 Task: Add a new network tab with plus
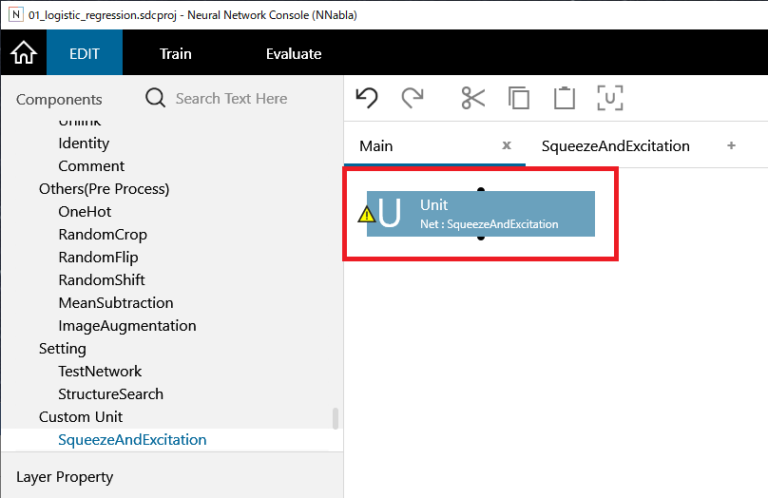point(731,146)
